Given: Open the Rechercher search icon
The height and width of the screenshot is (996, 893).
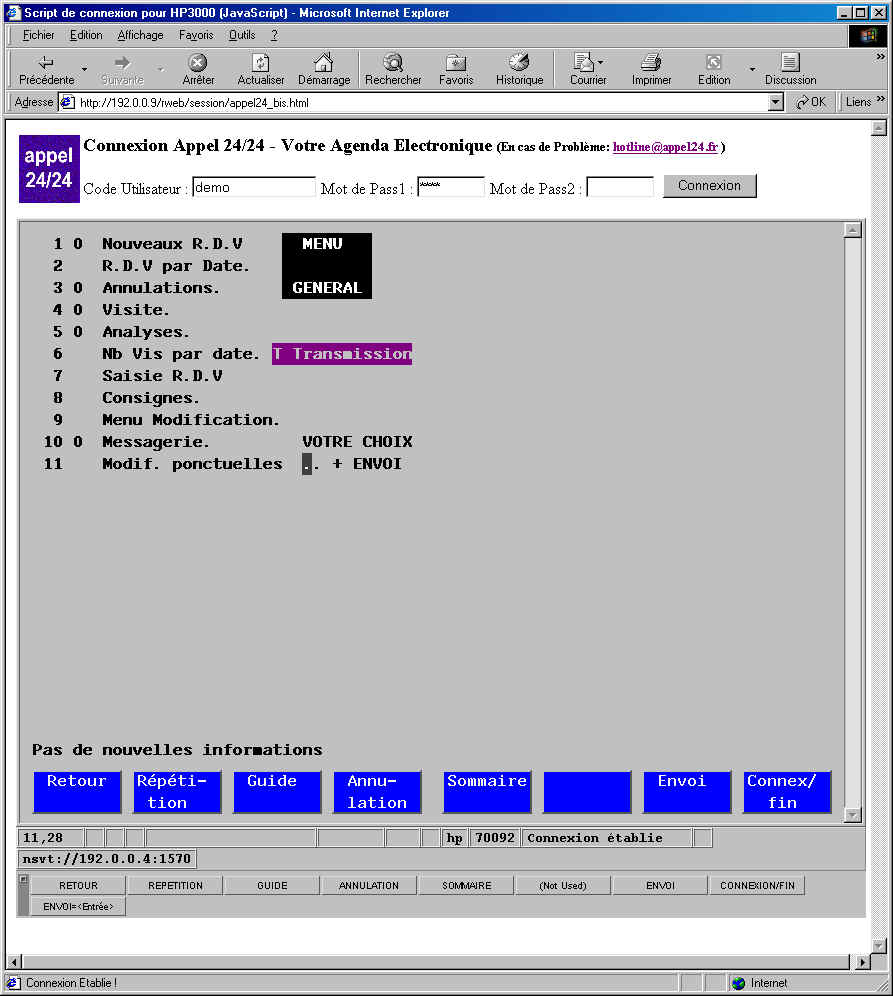Looking at the screenshot, I should pos(393,62).
